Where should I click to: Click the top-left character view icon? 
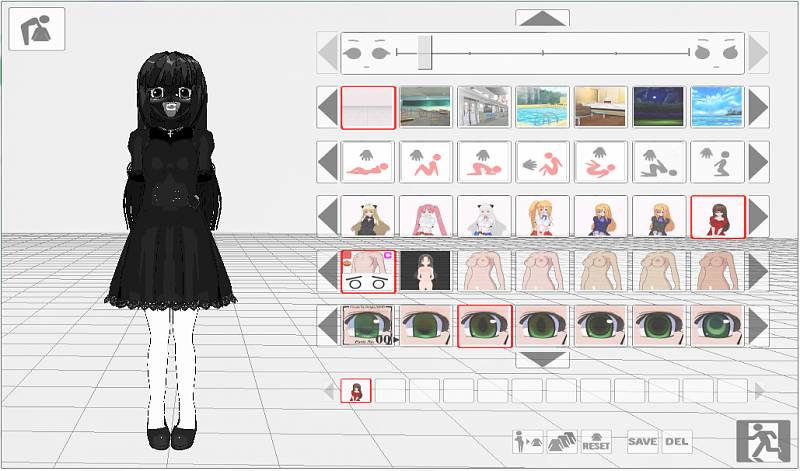pyautogui.click(x=37, y=29)
